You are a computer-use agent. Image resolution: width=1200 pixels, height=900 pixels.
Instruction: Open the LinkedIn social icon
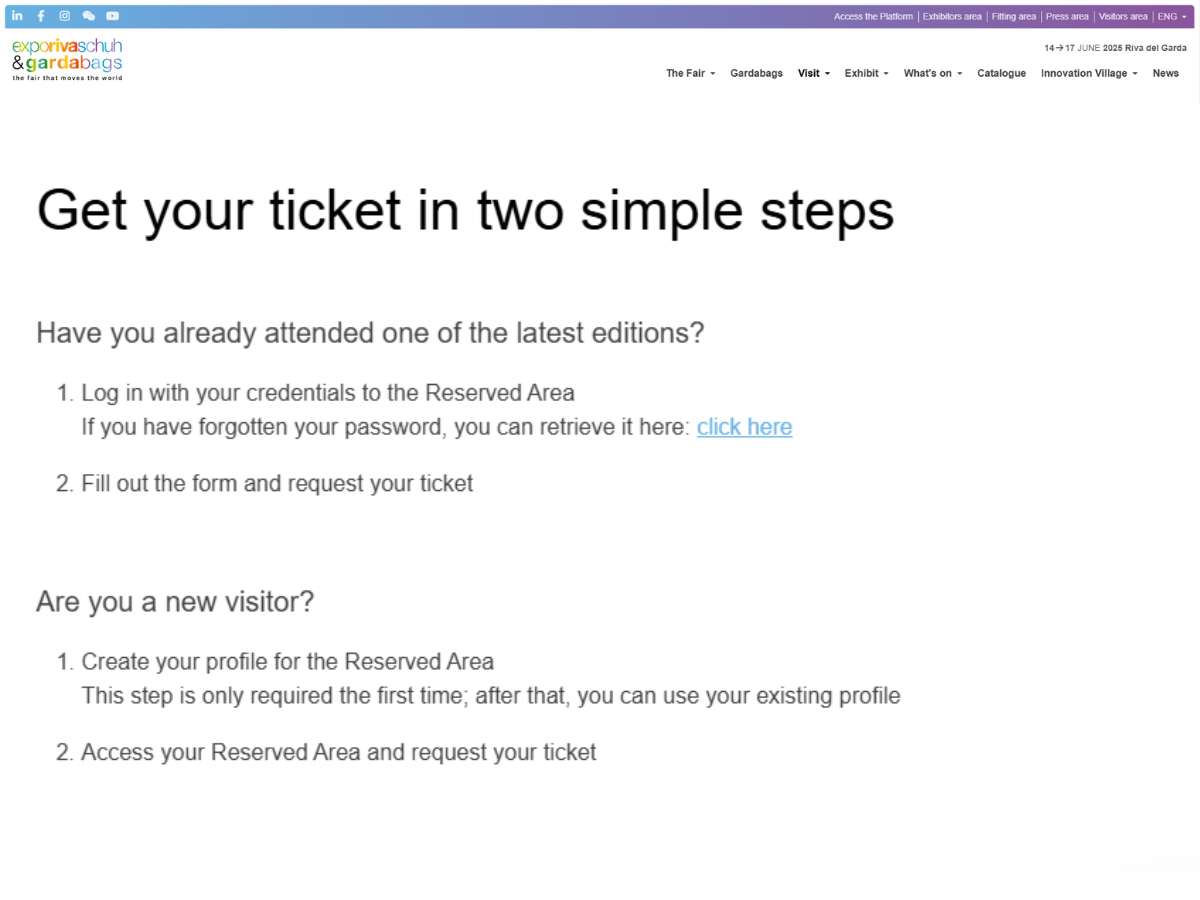click(x=17, y=16)
